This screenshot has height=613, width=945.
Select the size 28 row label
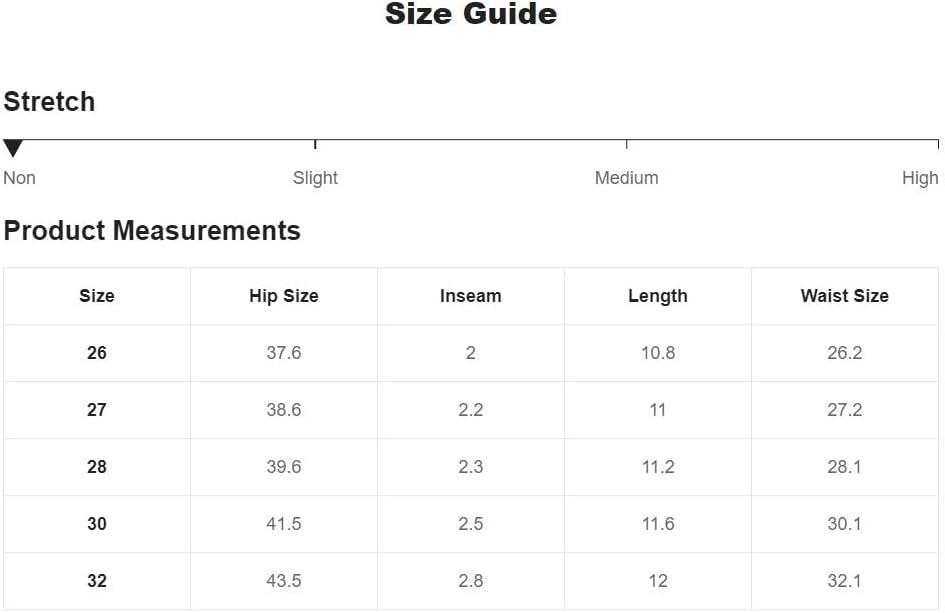pyautogui.click(x=97, y=467)
